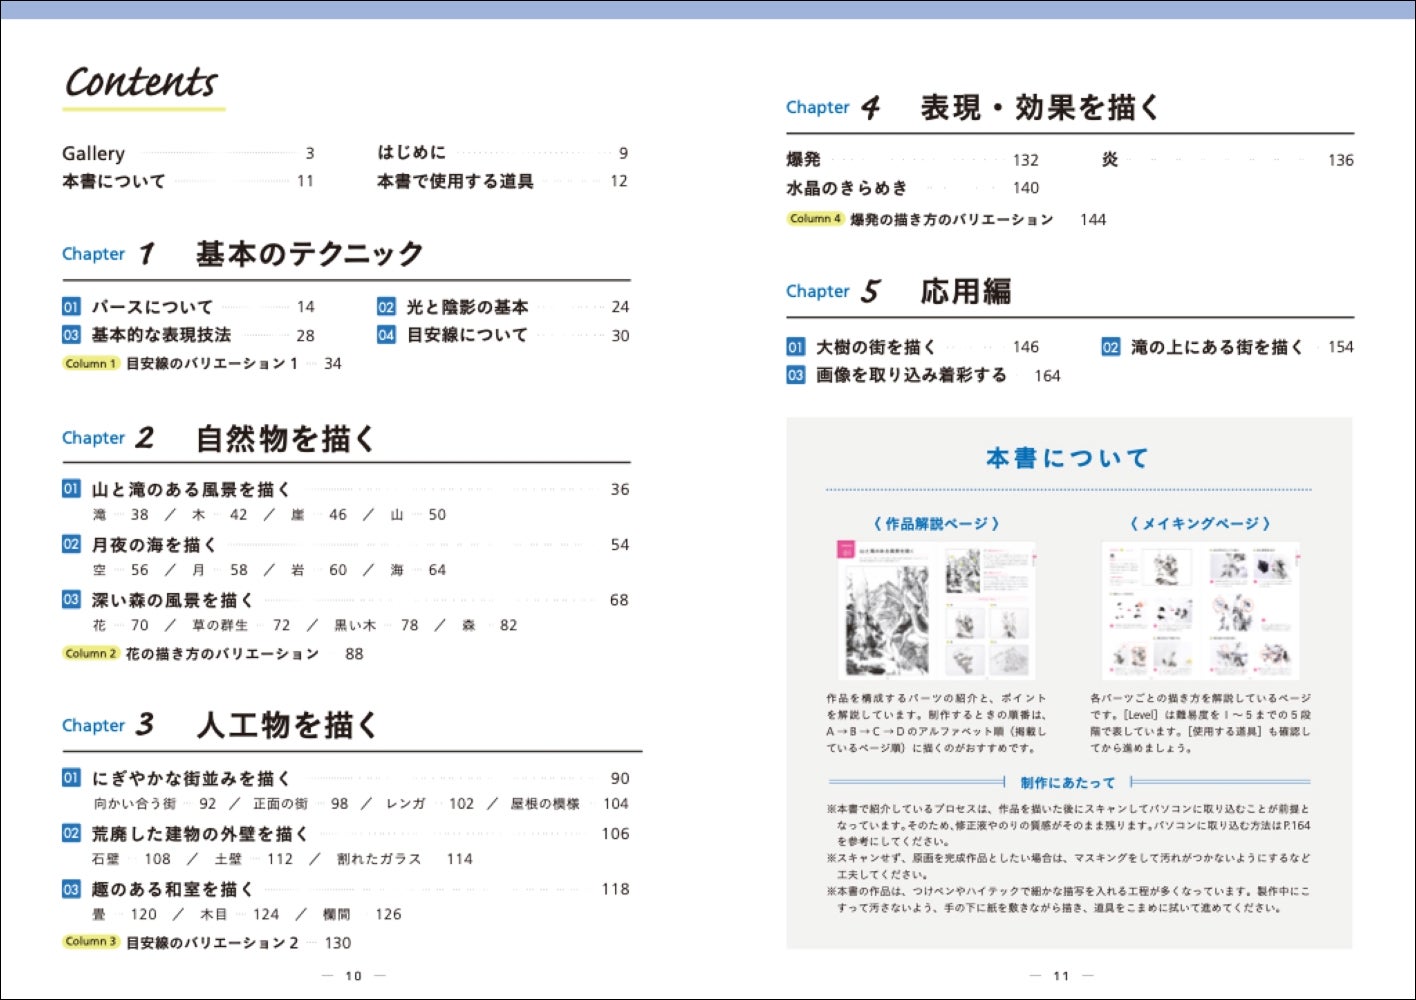
Task: Click the sub-entry 海 64
Action: [x=418, y=570]
